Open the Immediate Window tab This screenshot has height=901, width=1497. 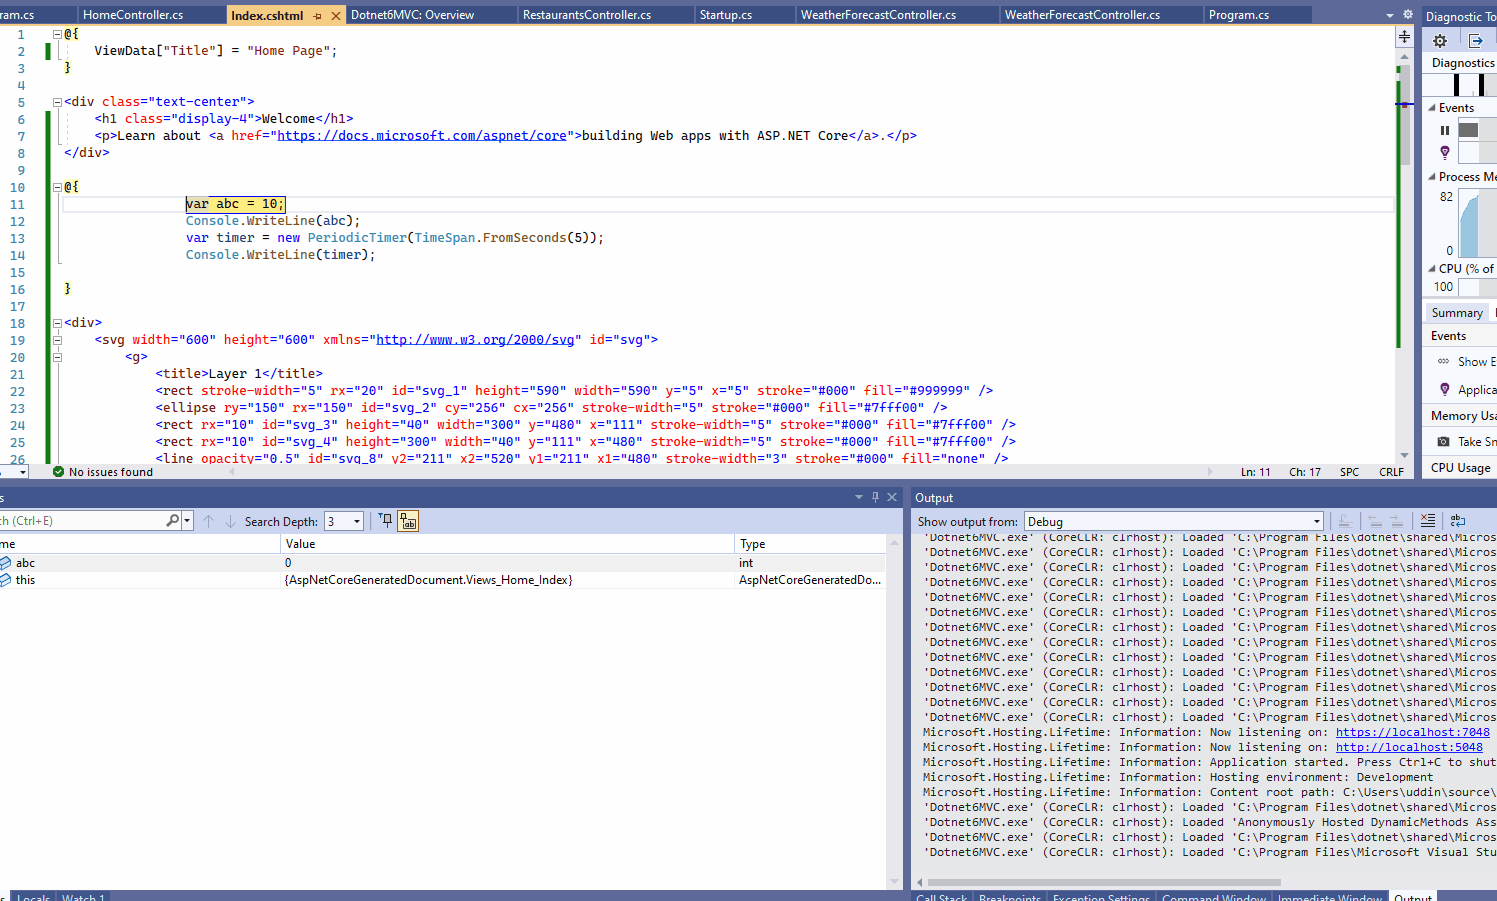click(1329, 896)
